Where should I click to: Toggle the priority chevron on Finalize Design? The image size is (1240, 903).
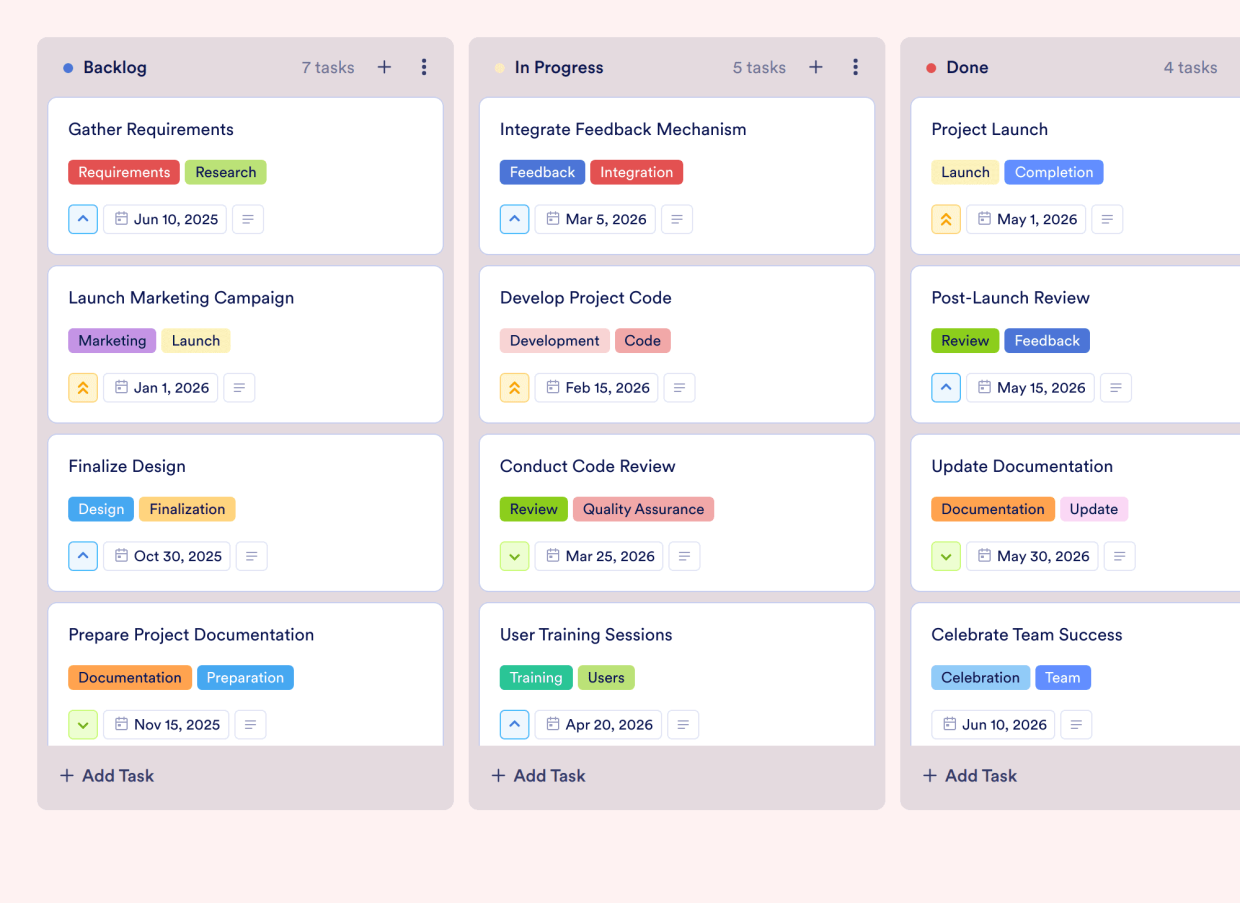coord(83,556)
